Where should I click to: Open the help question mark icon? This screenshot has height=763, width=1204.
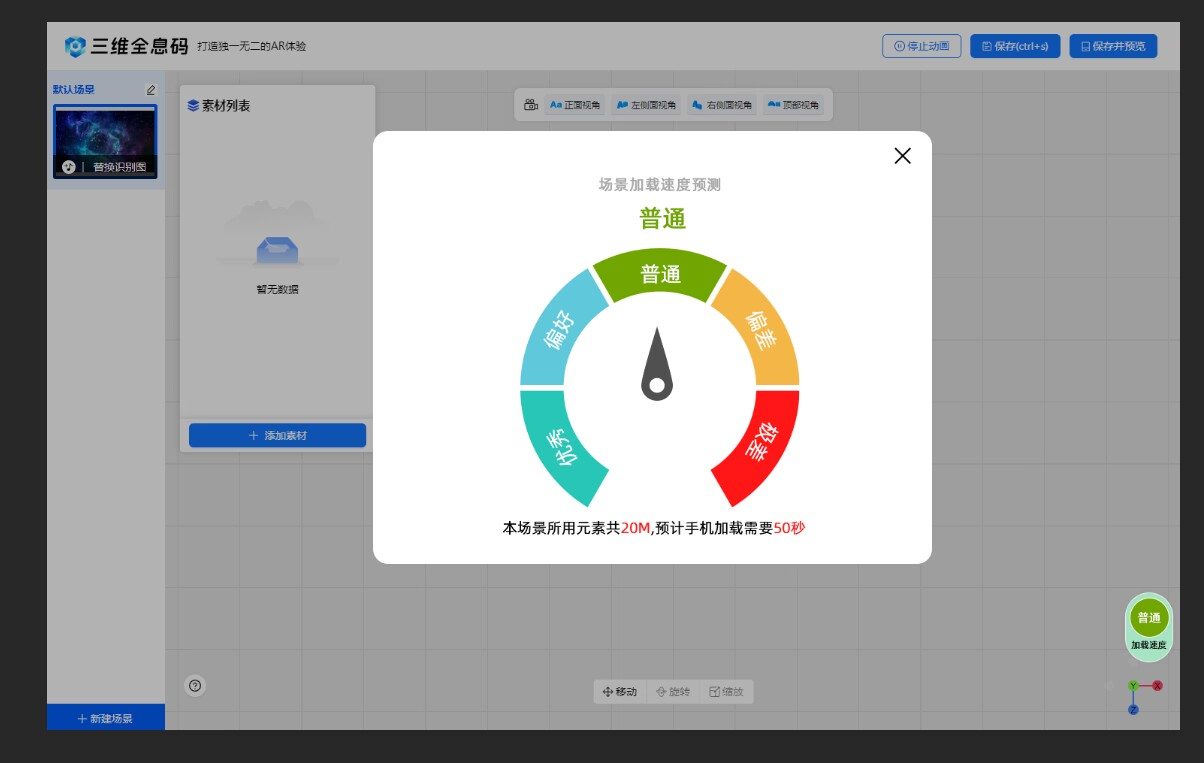[195, 685]
